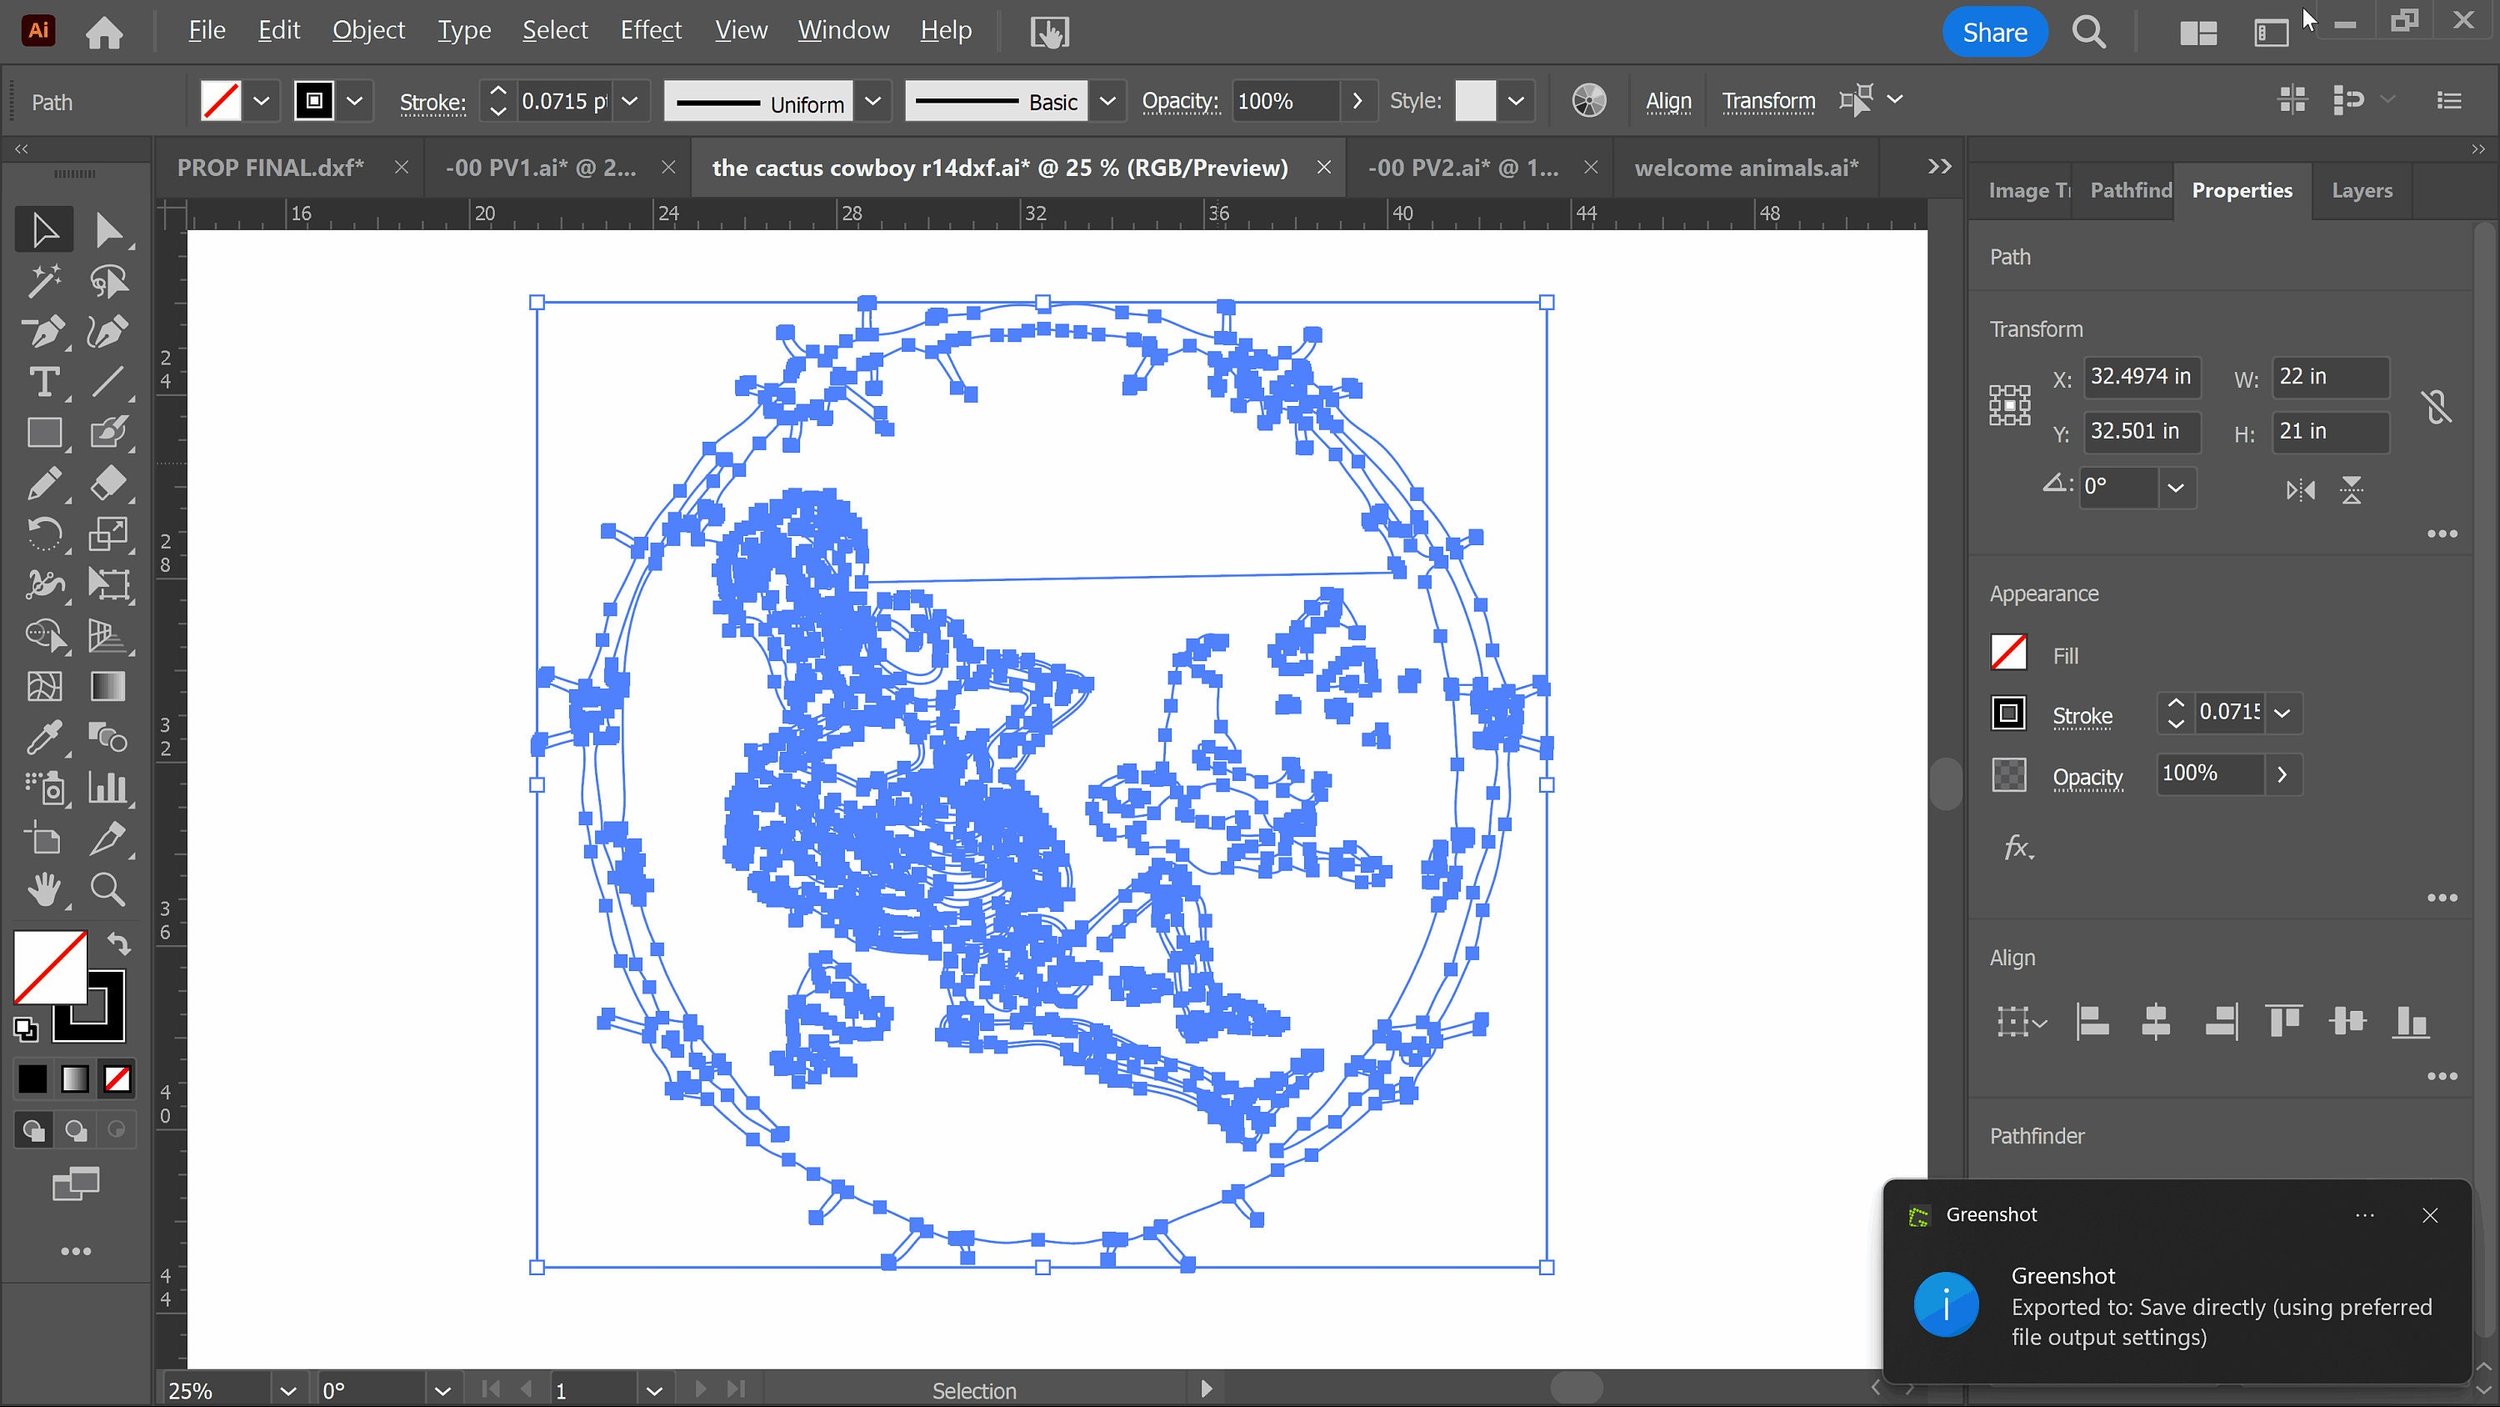Open the Effect menu
Viewport: 2500px width, 1407px height.
(651, 31)
